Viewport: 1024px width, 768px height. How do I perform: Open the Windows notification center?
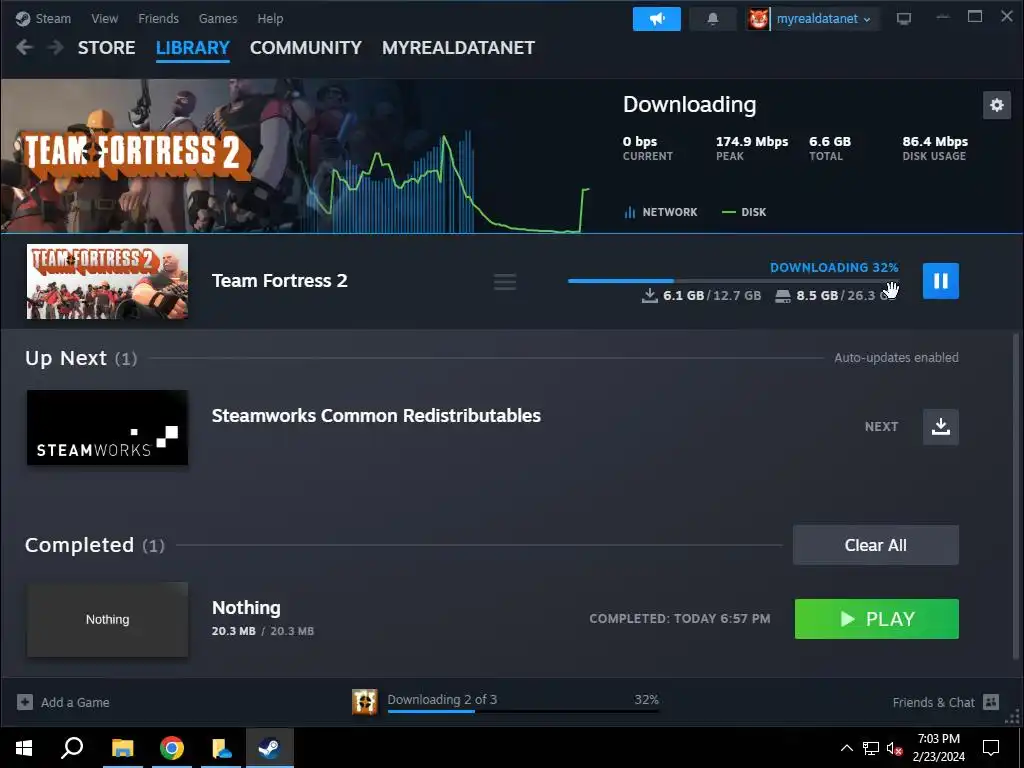pos(991,748)
